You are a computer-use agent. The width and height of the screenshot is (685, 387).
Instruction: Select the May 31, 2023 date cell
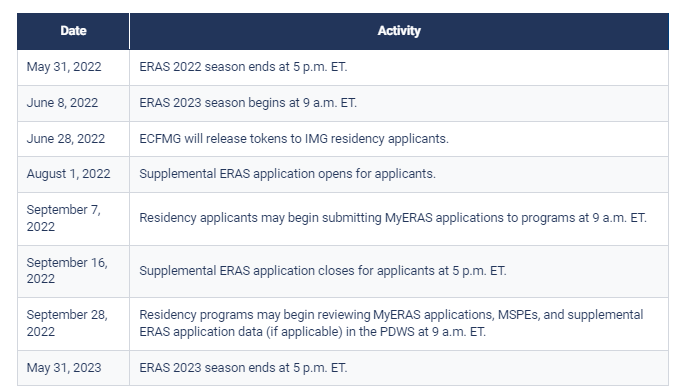tap(73, 368)
